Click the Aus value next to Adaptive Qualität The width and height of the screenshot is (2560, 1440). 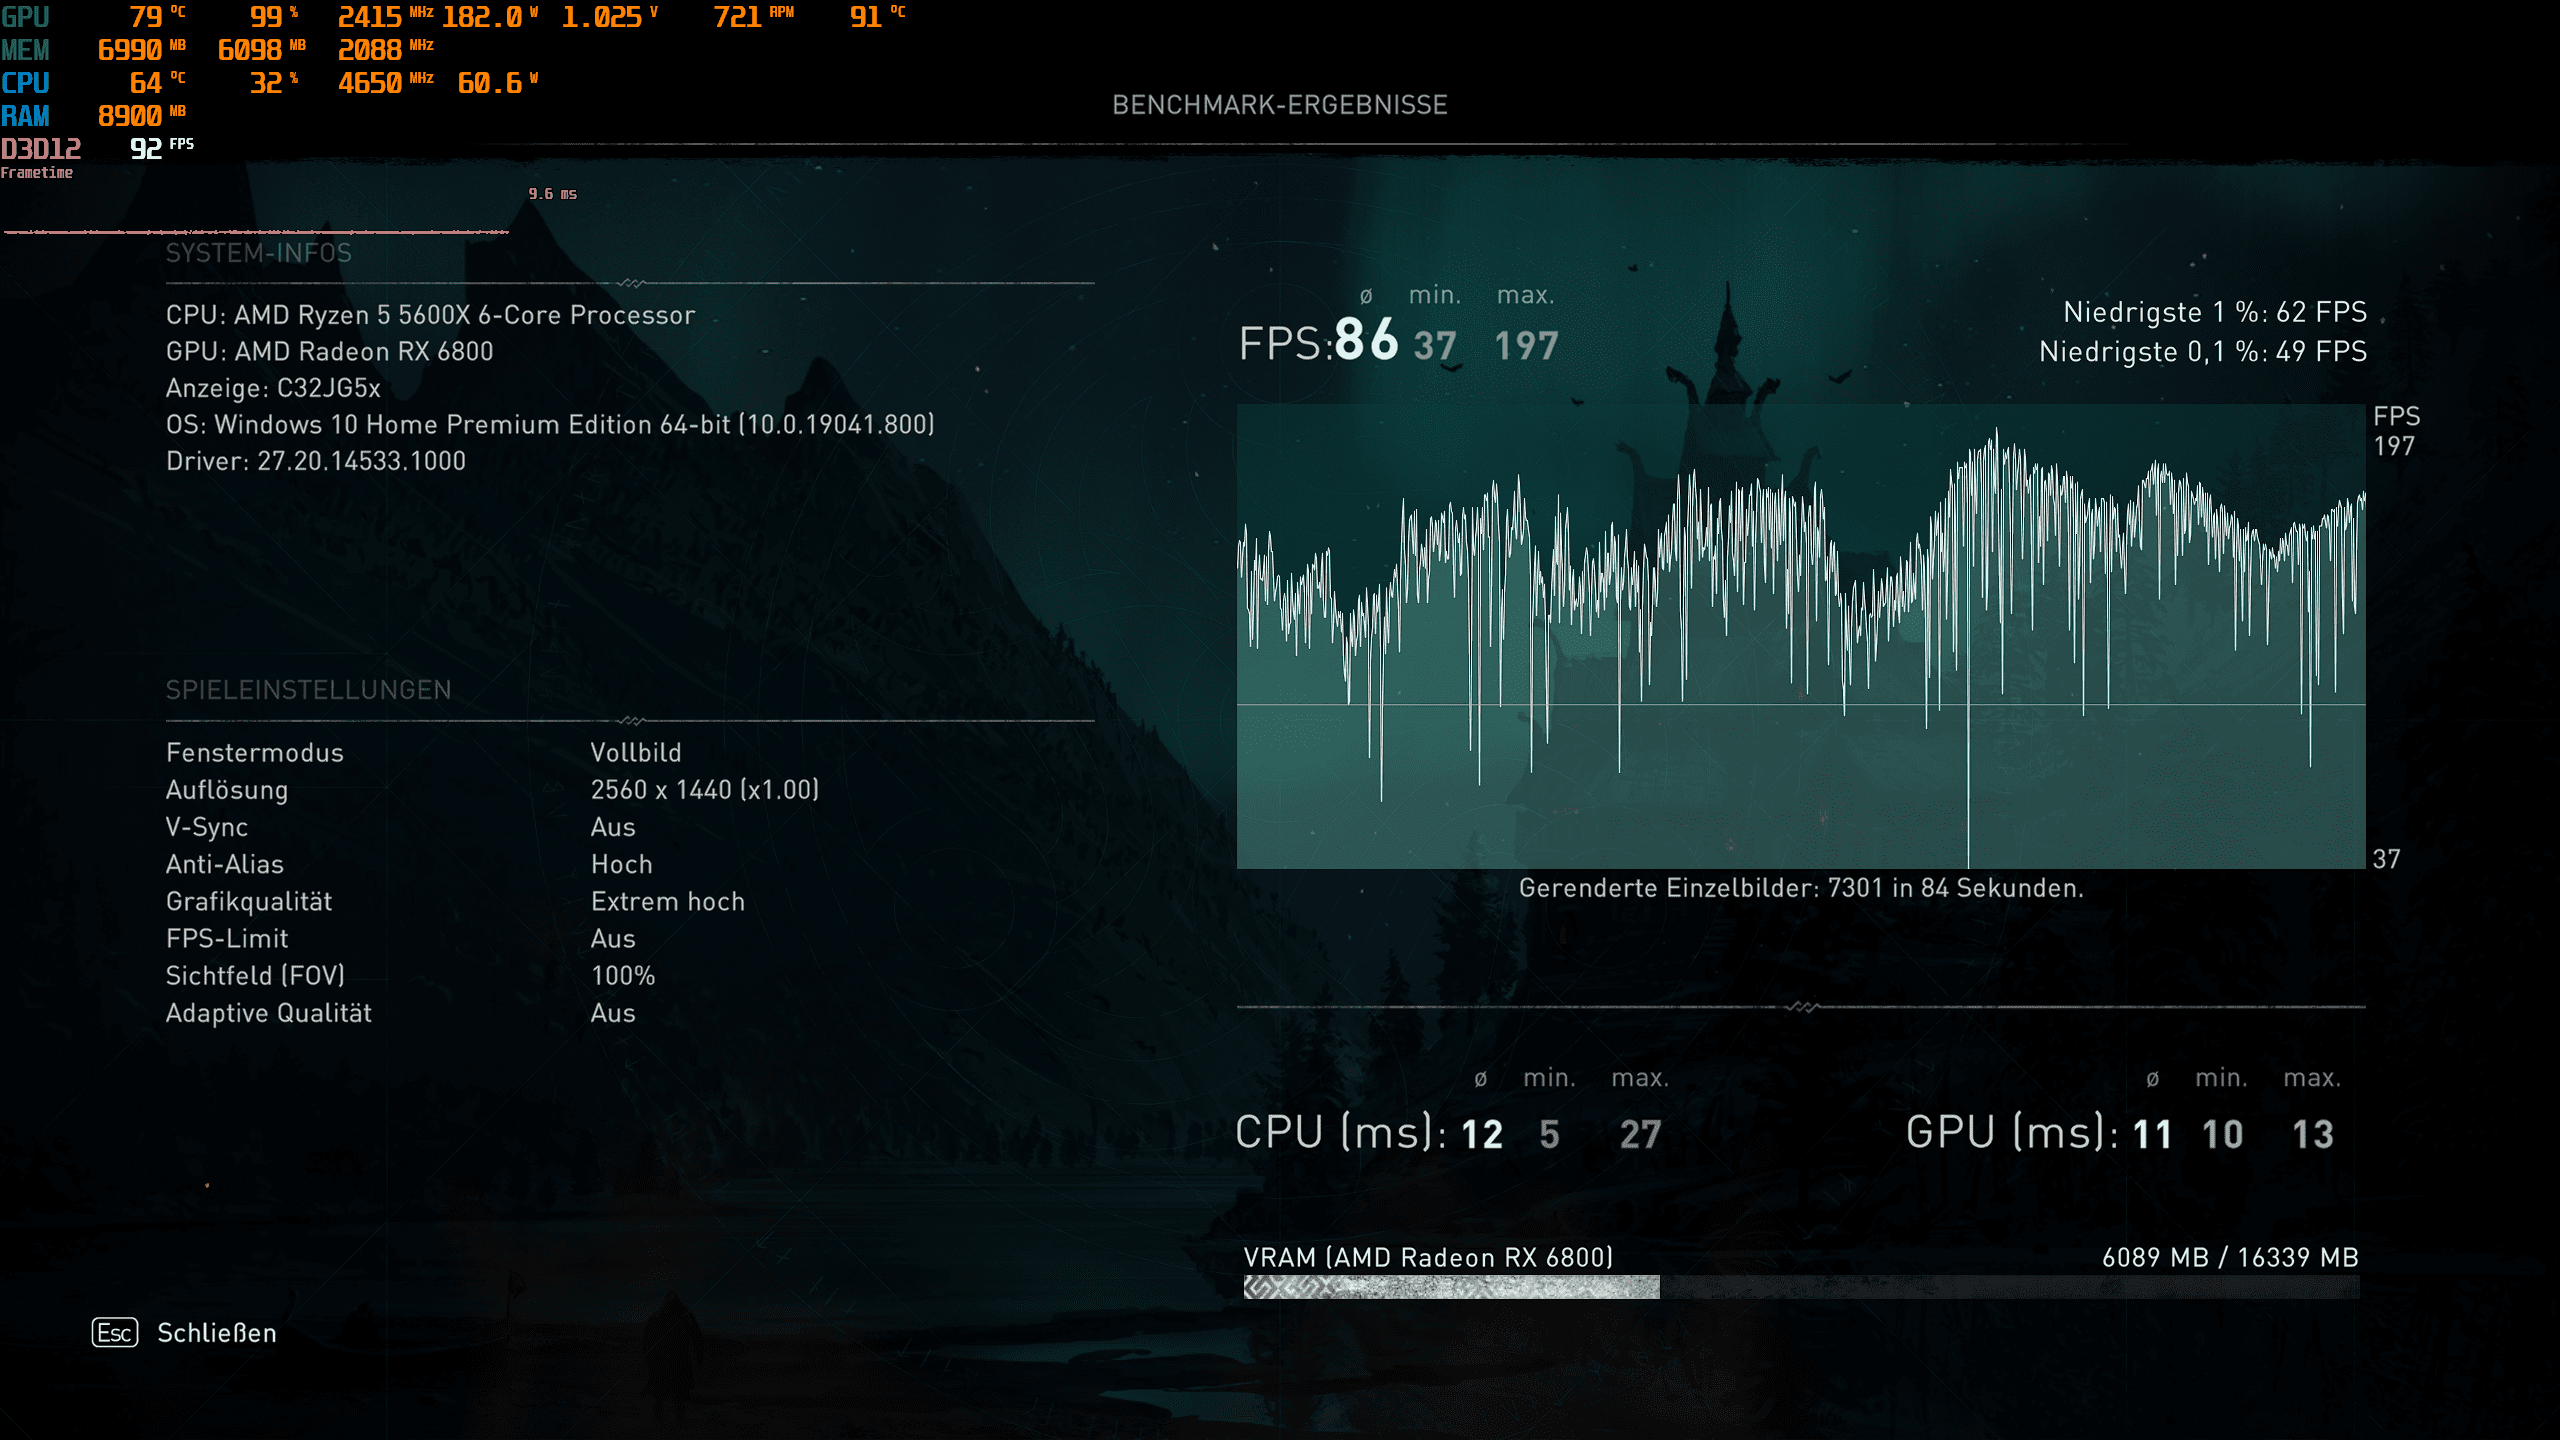pyautogui.click(x=613, y=1013)
